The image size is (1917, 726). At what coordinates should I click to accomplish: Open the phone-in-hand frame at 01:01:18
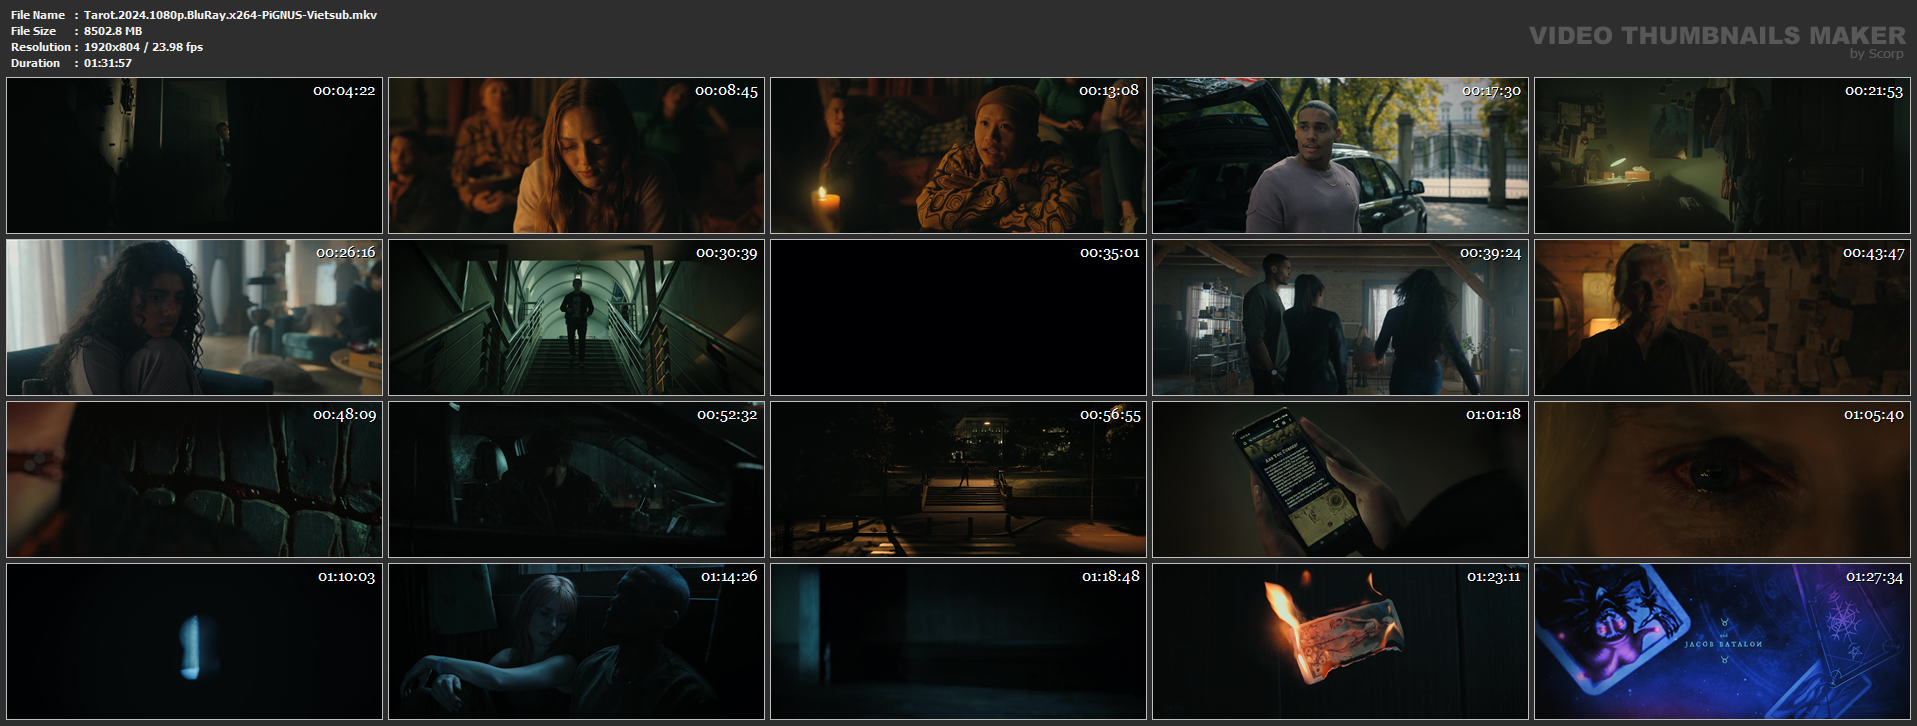click(x=1340, y=479)
